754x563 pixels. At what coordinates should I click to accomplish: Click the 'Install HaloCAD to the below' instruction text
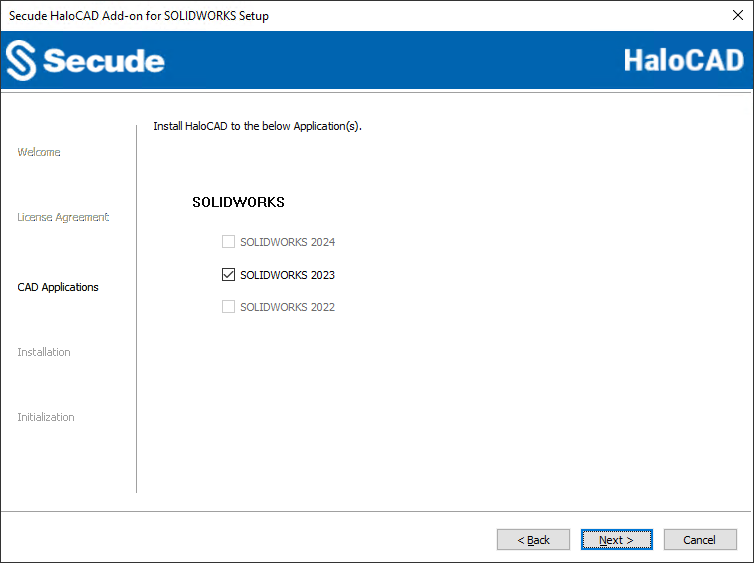(257, 127)
